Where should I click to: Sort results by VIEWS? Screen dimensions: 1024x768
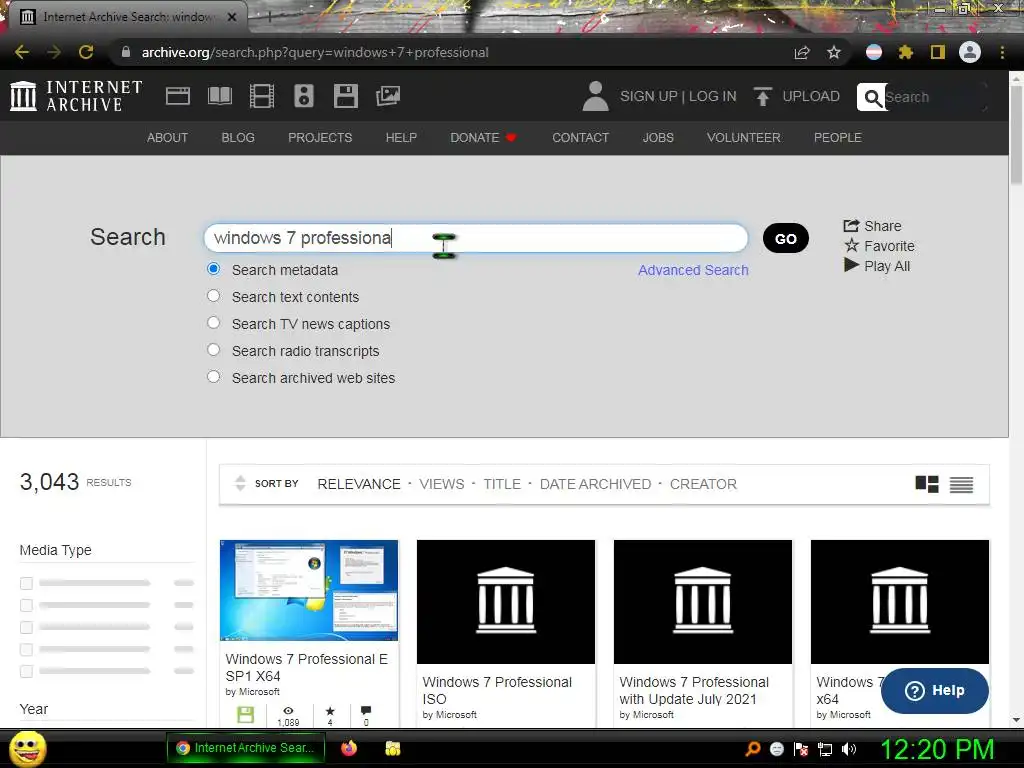click(441, 484)
